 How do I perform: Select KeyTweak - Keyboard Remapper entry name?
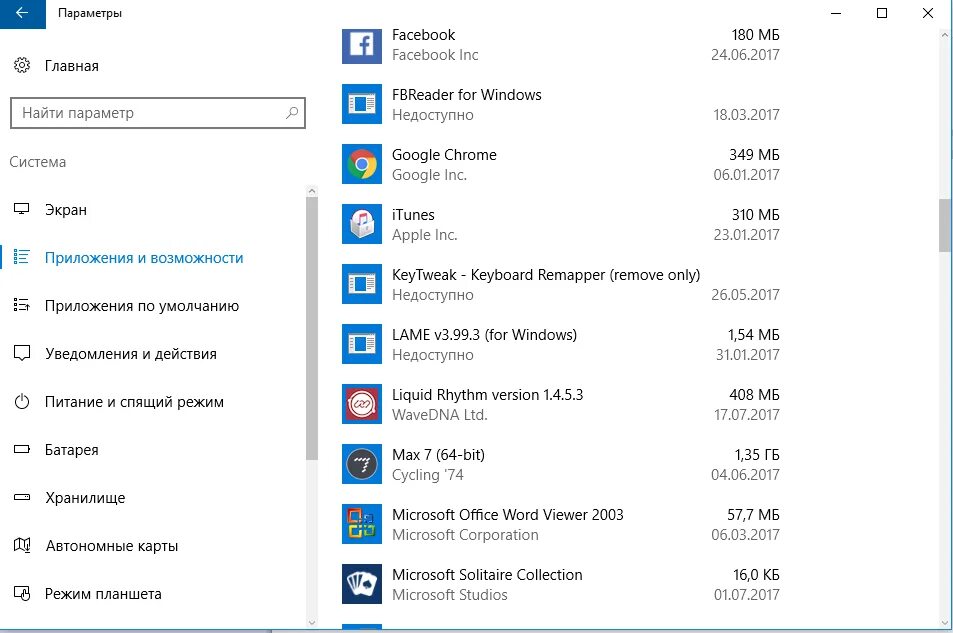546,275
